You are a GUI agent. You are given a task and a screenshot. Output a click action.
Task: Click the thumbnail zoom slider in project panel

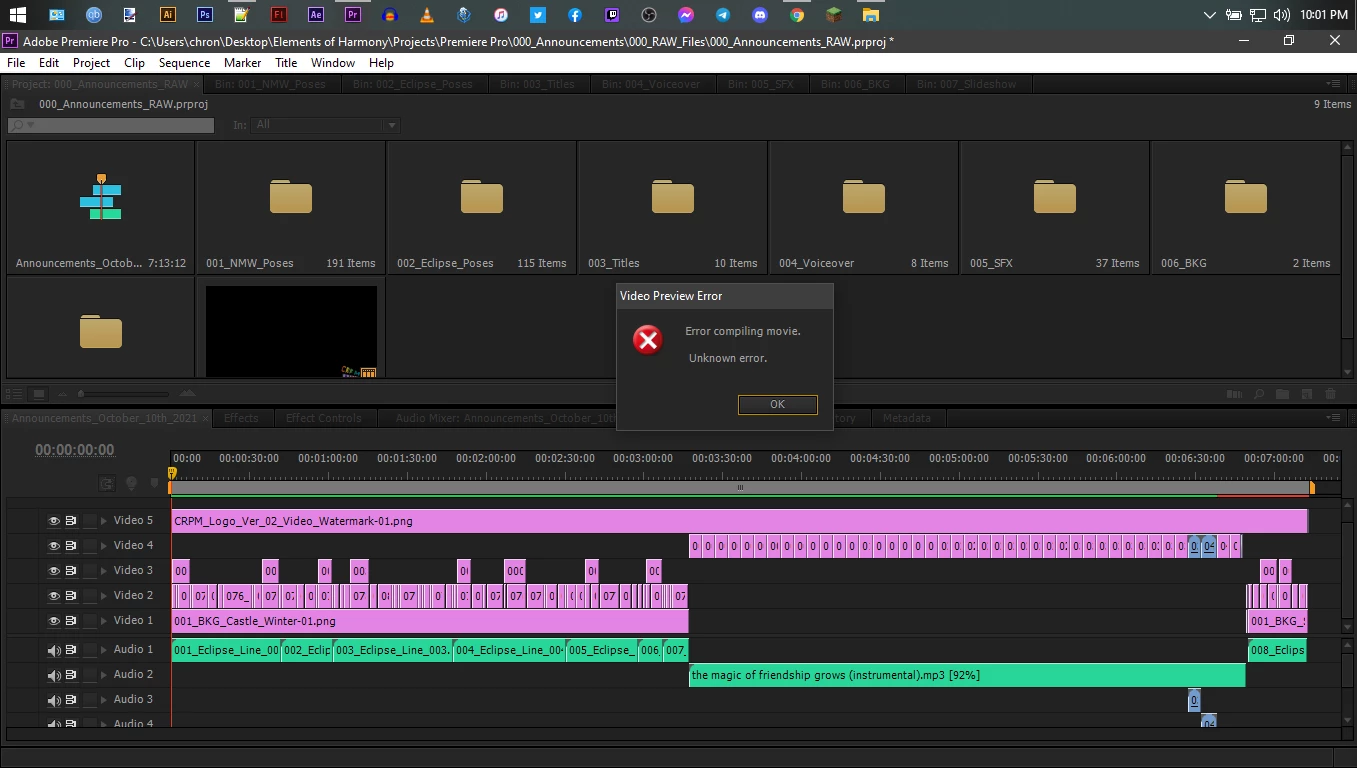pos(124,394)
